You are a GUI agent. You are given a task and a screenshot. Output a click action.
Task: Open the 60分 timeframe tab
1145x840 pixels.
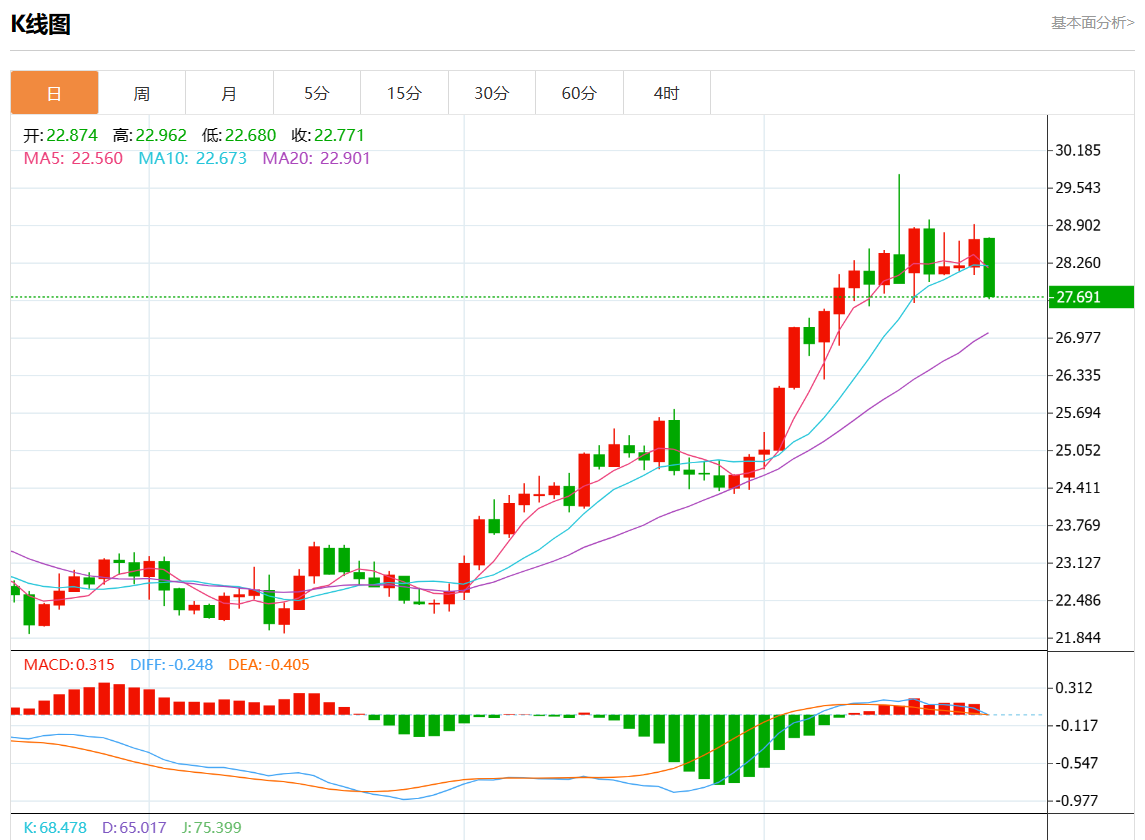coord(579,93)
